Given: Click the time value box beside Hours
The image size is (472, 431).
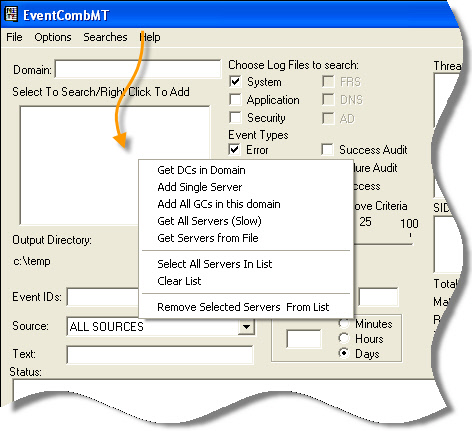Looking at the screenshot, I should click(304, 339).
